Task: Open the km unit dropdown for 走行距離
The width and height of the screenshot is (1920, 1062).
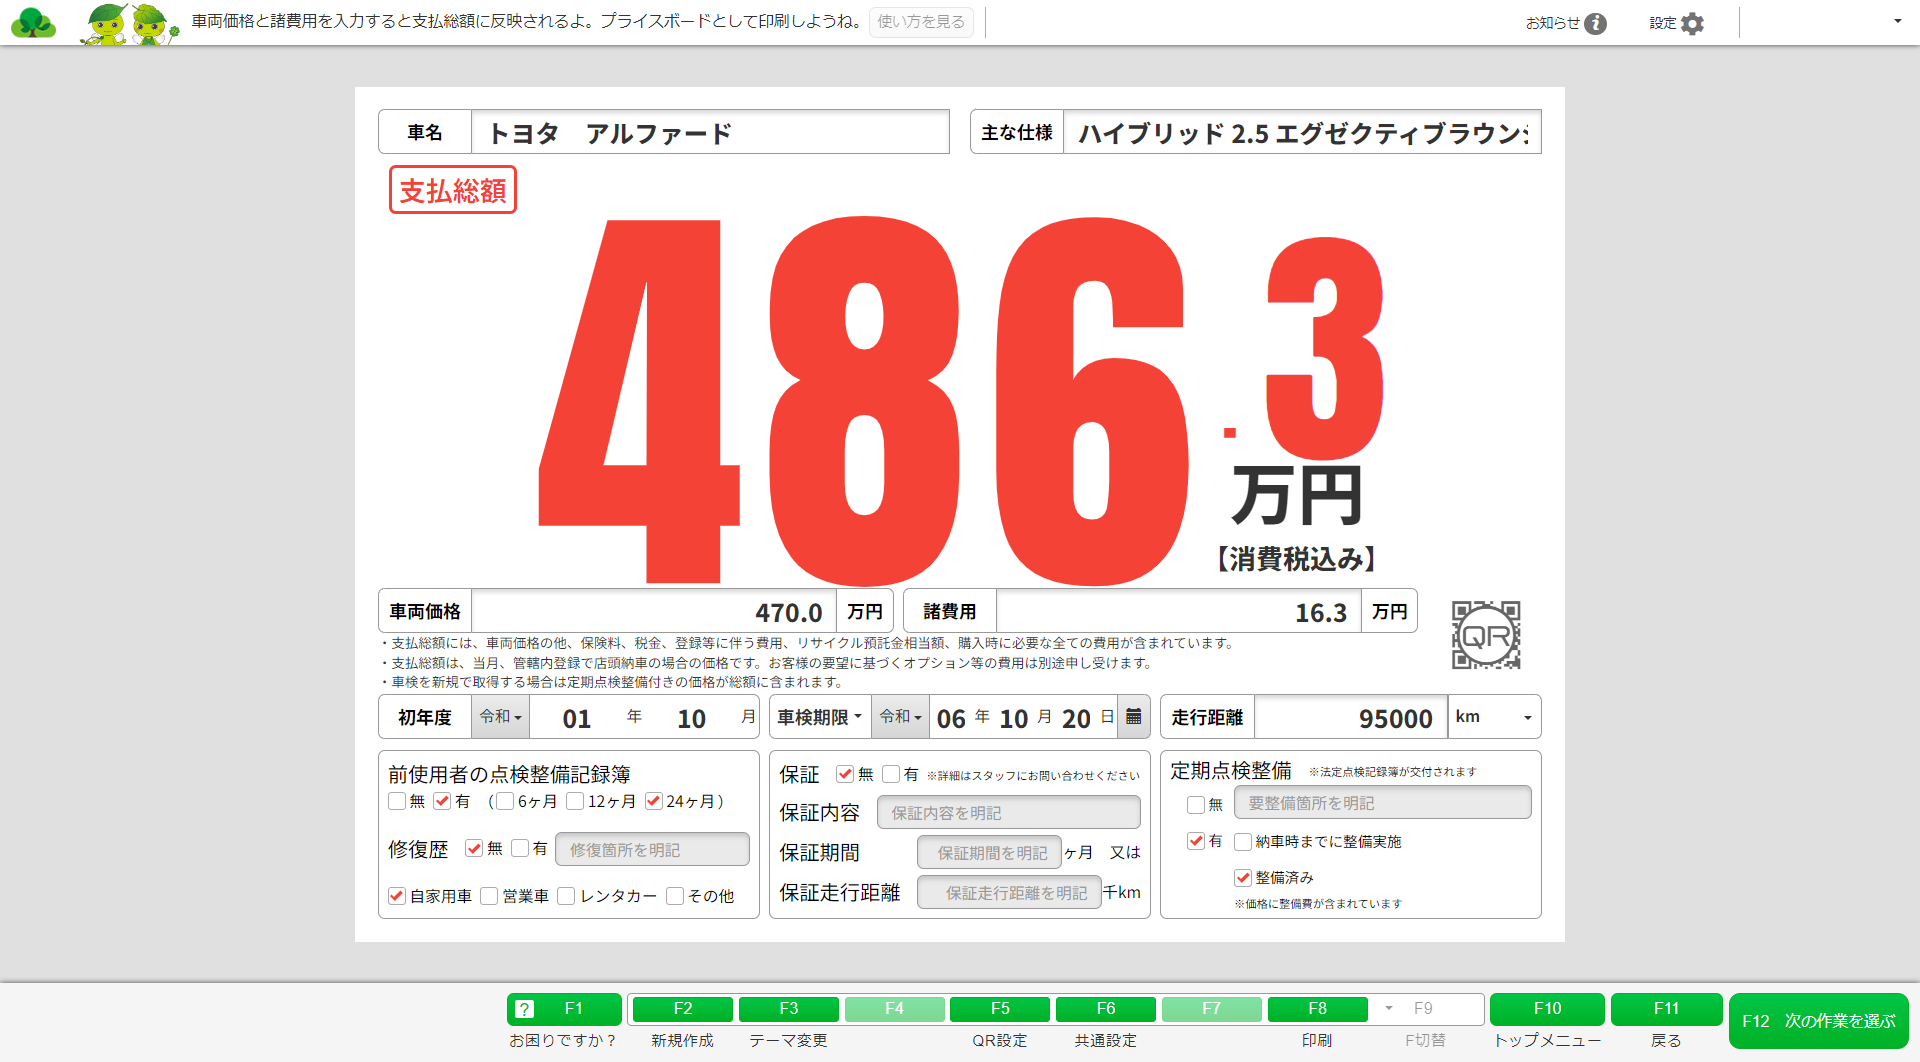Action: (1526, 716)
